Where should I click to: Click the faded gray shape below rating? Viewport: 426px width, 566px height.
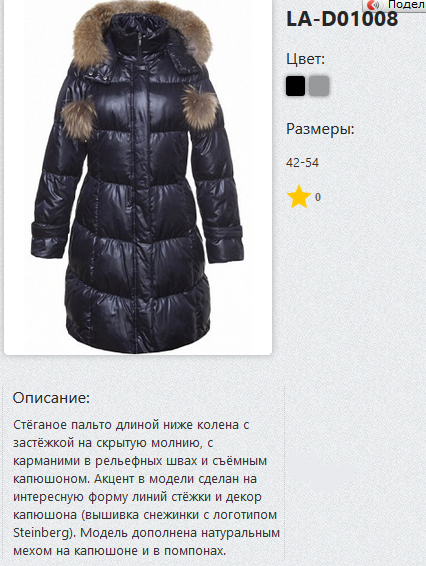(x=321, y=473)
